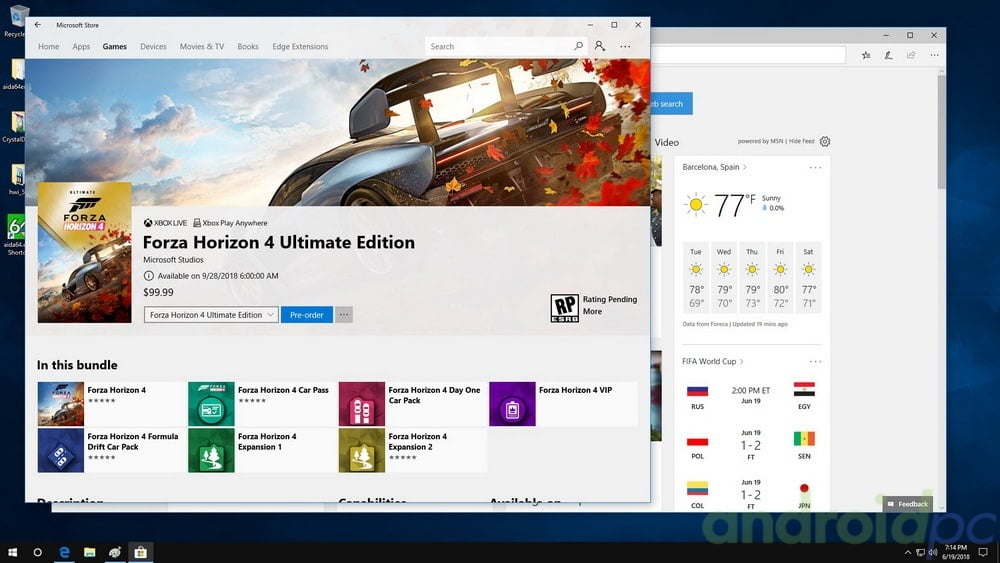Image resolution: width=1000 pixels, height=563 pixels.
Task: Open more options button next to Pre-order
Action: tap(344, 314)
